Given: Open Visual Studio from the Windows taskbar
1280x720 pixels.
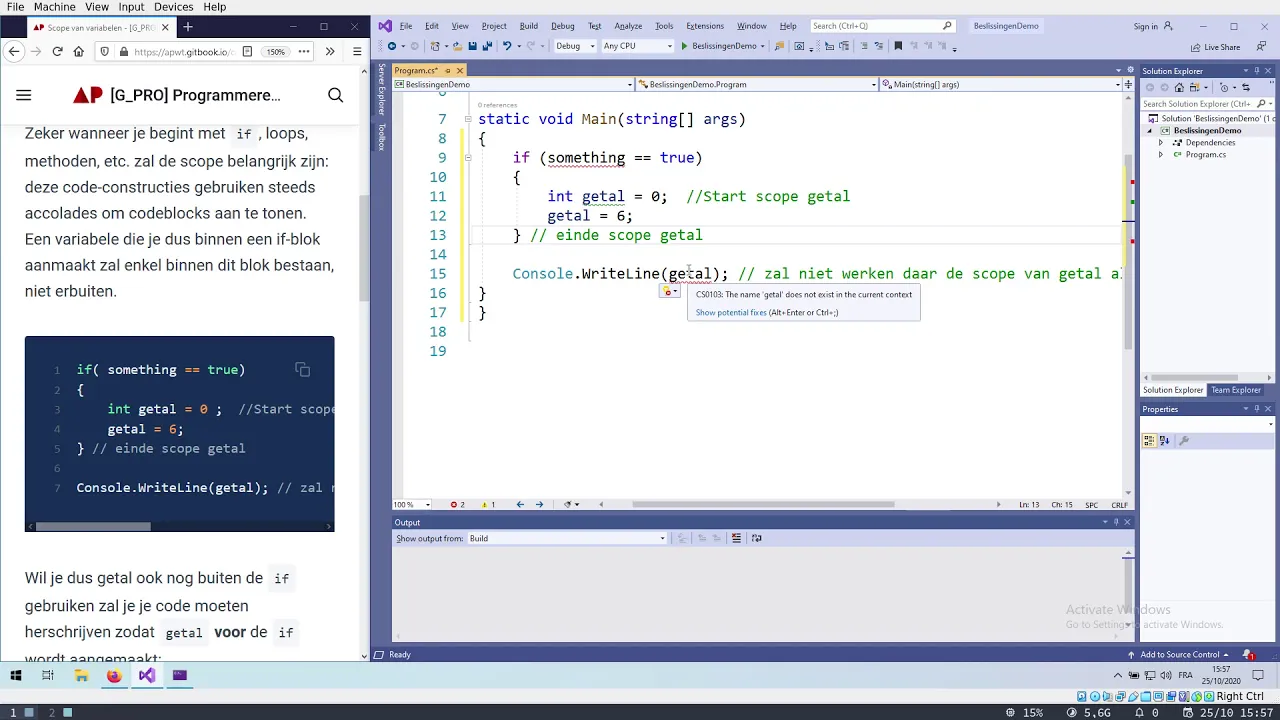Looking at the screenshot, I should click(147, 676).
